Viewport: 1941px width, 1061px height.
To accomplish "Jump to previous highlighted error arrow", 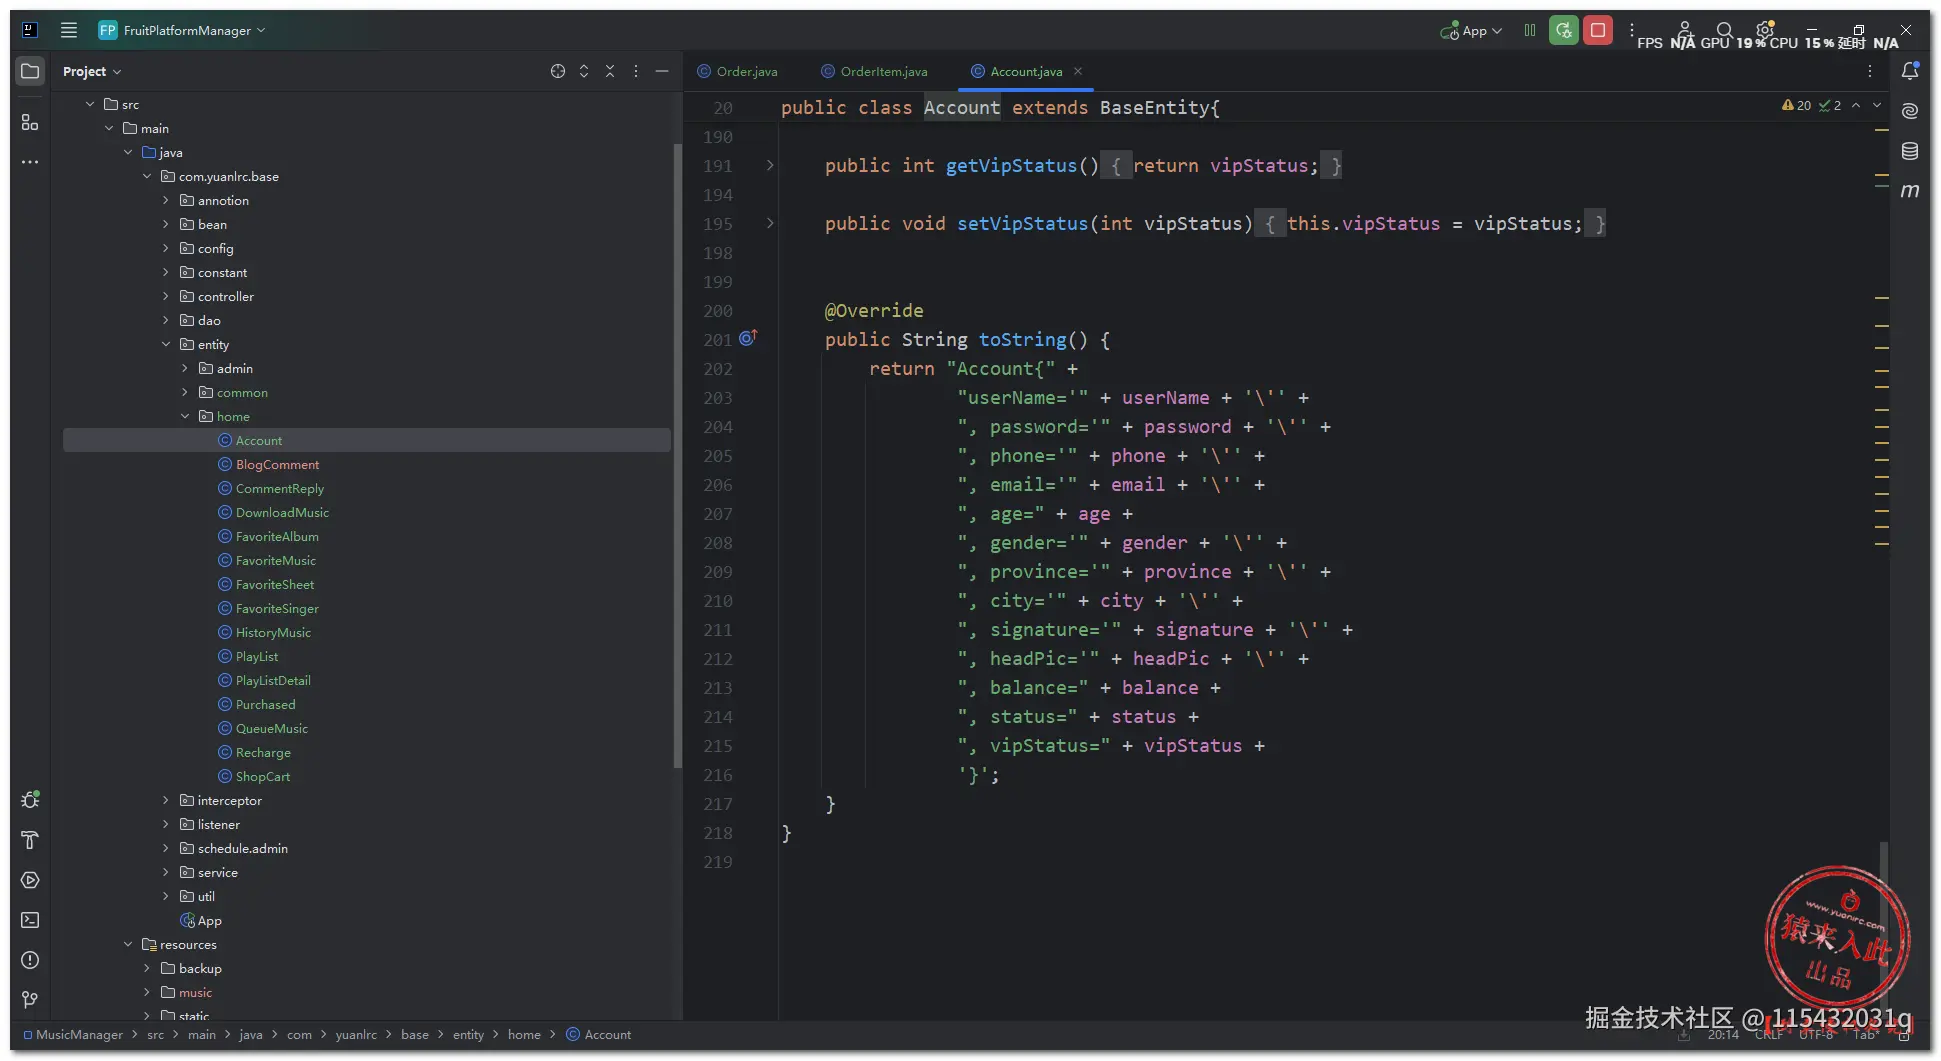I will [1856, 105].
